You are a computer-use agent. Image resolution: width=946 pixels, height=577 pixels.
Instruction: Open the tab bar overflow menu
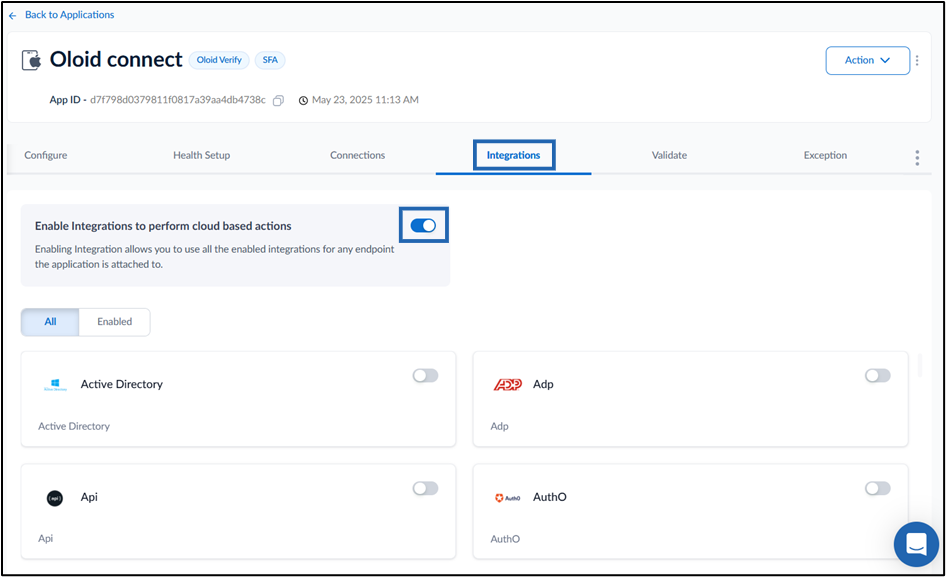coord(917,158)
